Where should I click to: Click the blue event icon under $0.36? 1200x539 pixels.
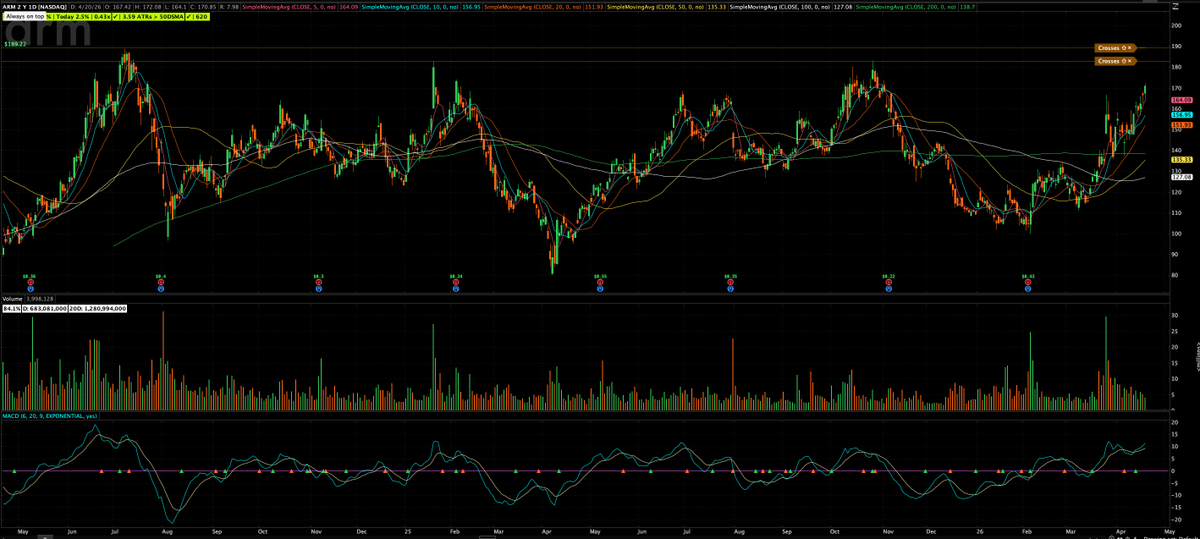pyautogui.click(x=29, y=289)
